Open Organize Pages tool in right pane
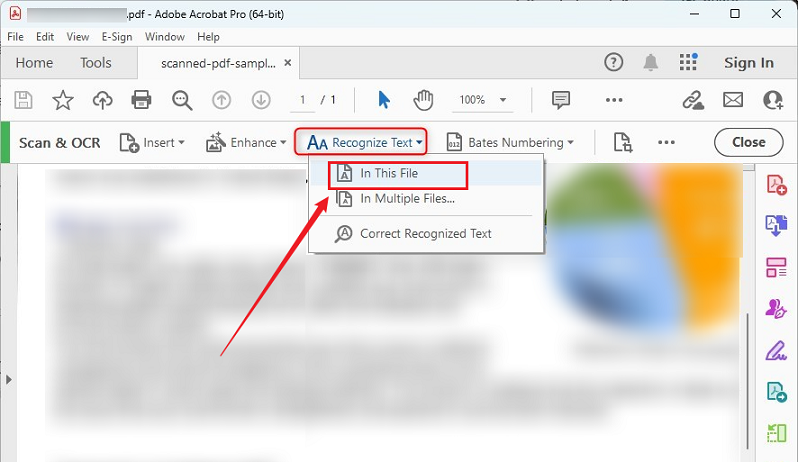 pyautogui.click(x=776, y=267)
